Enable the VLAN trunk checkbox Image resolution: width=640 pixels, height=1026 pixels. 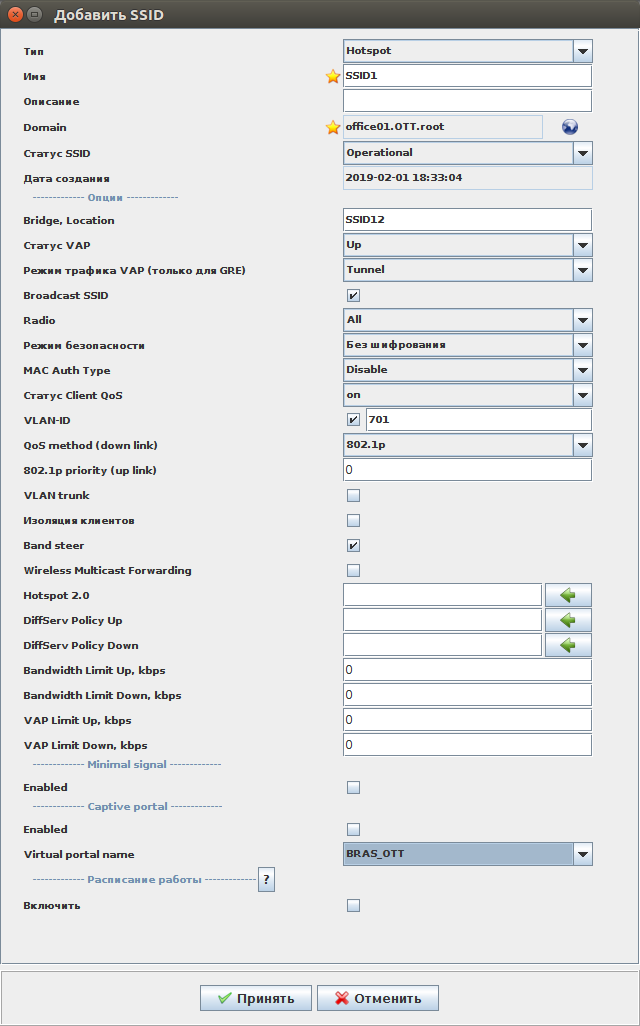[x=353, y=495]
